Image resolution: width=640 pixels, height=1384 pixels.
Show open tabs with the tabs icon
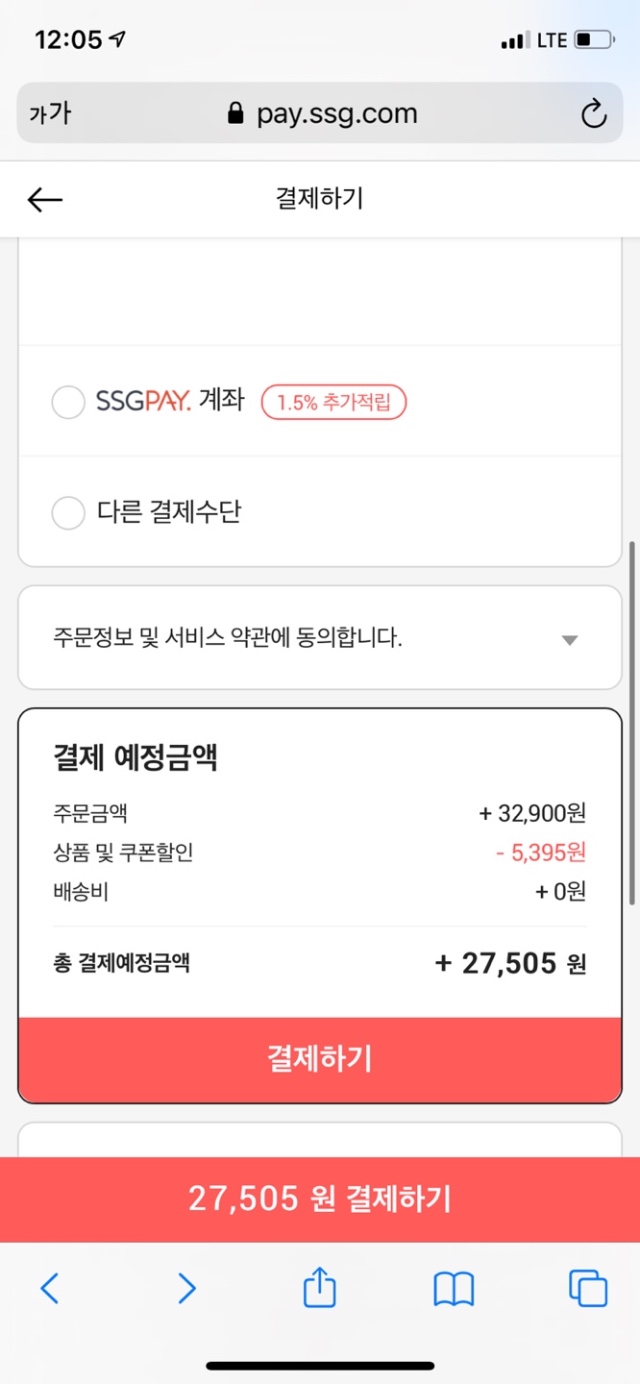[588, 1288]
